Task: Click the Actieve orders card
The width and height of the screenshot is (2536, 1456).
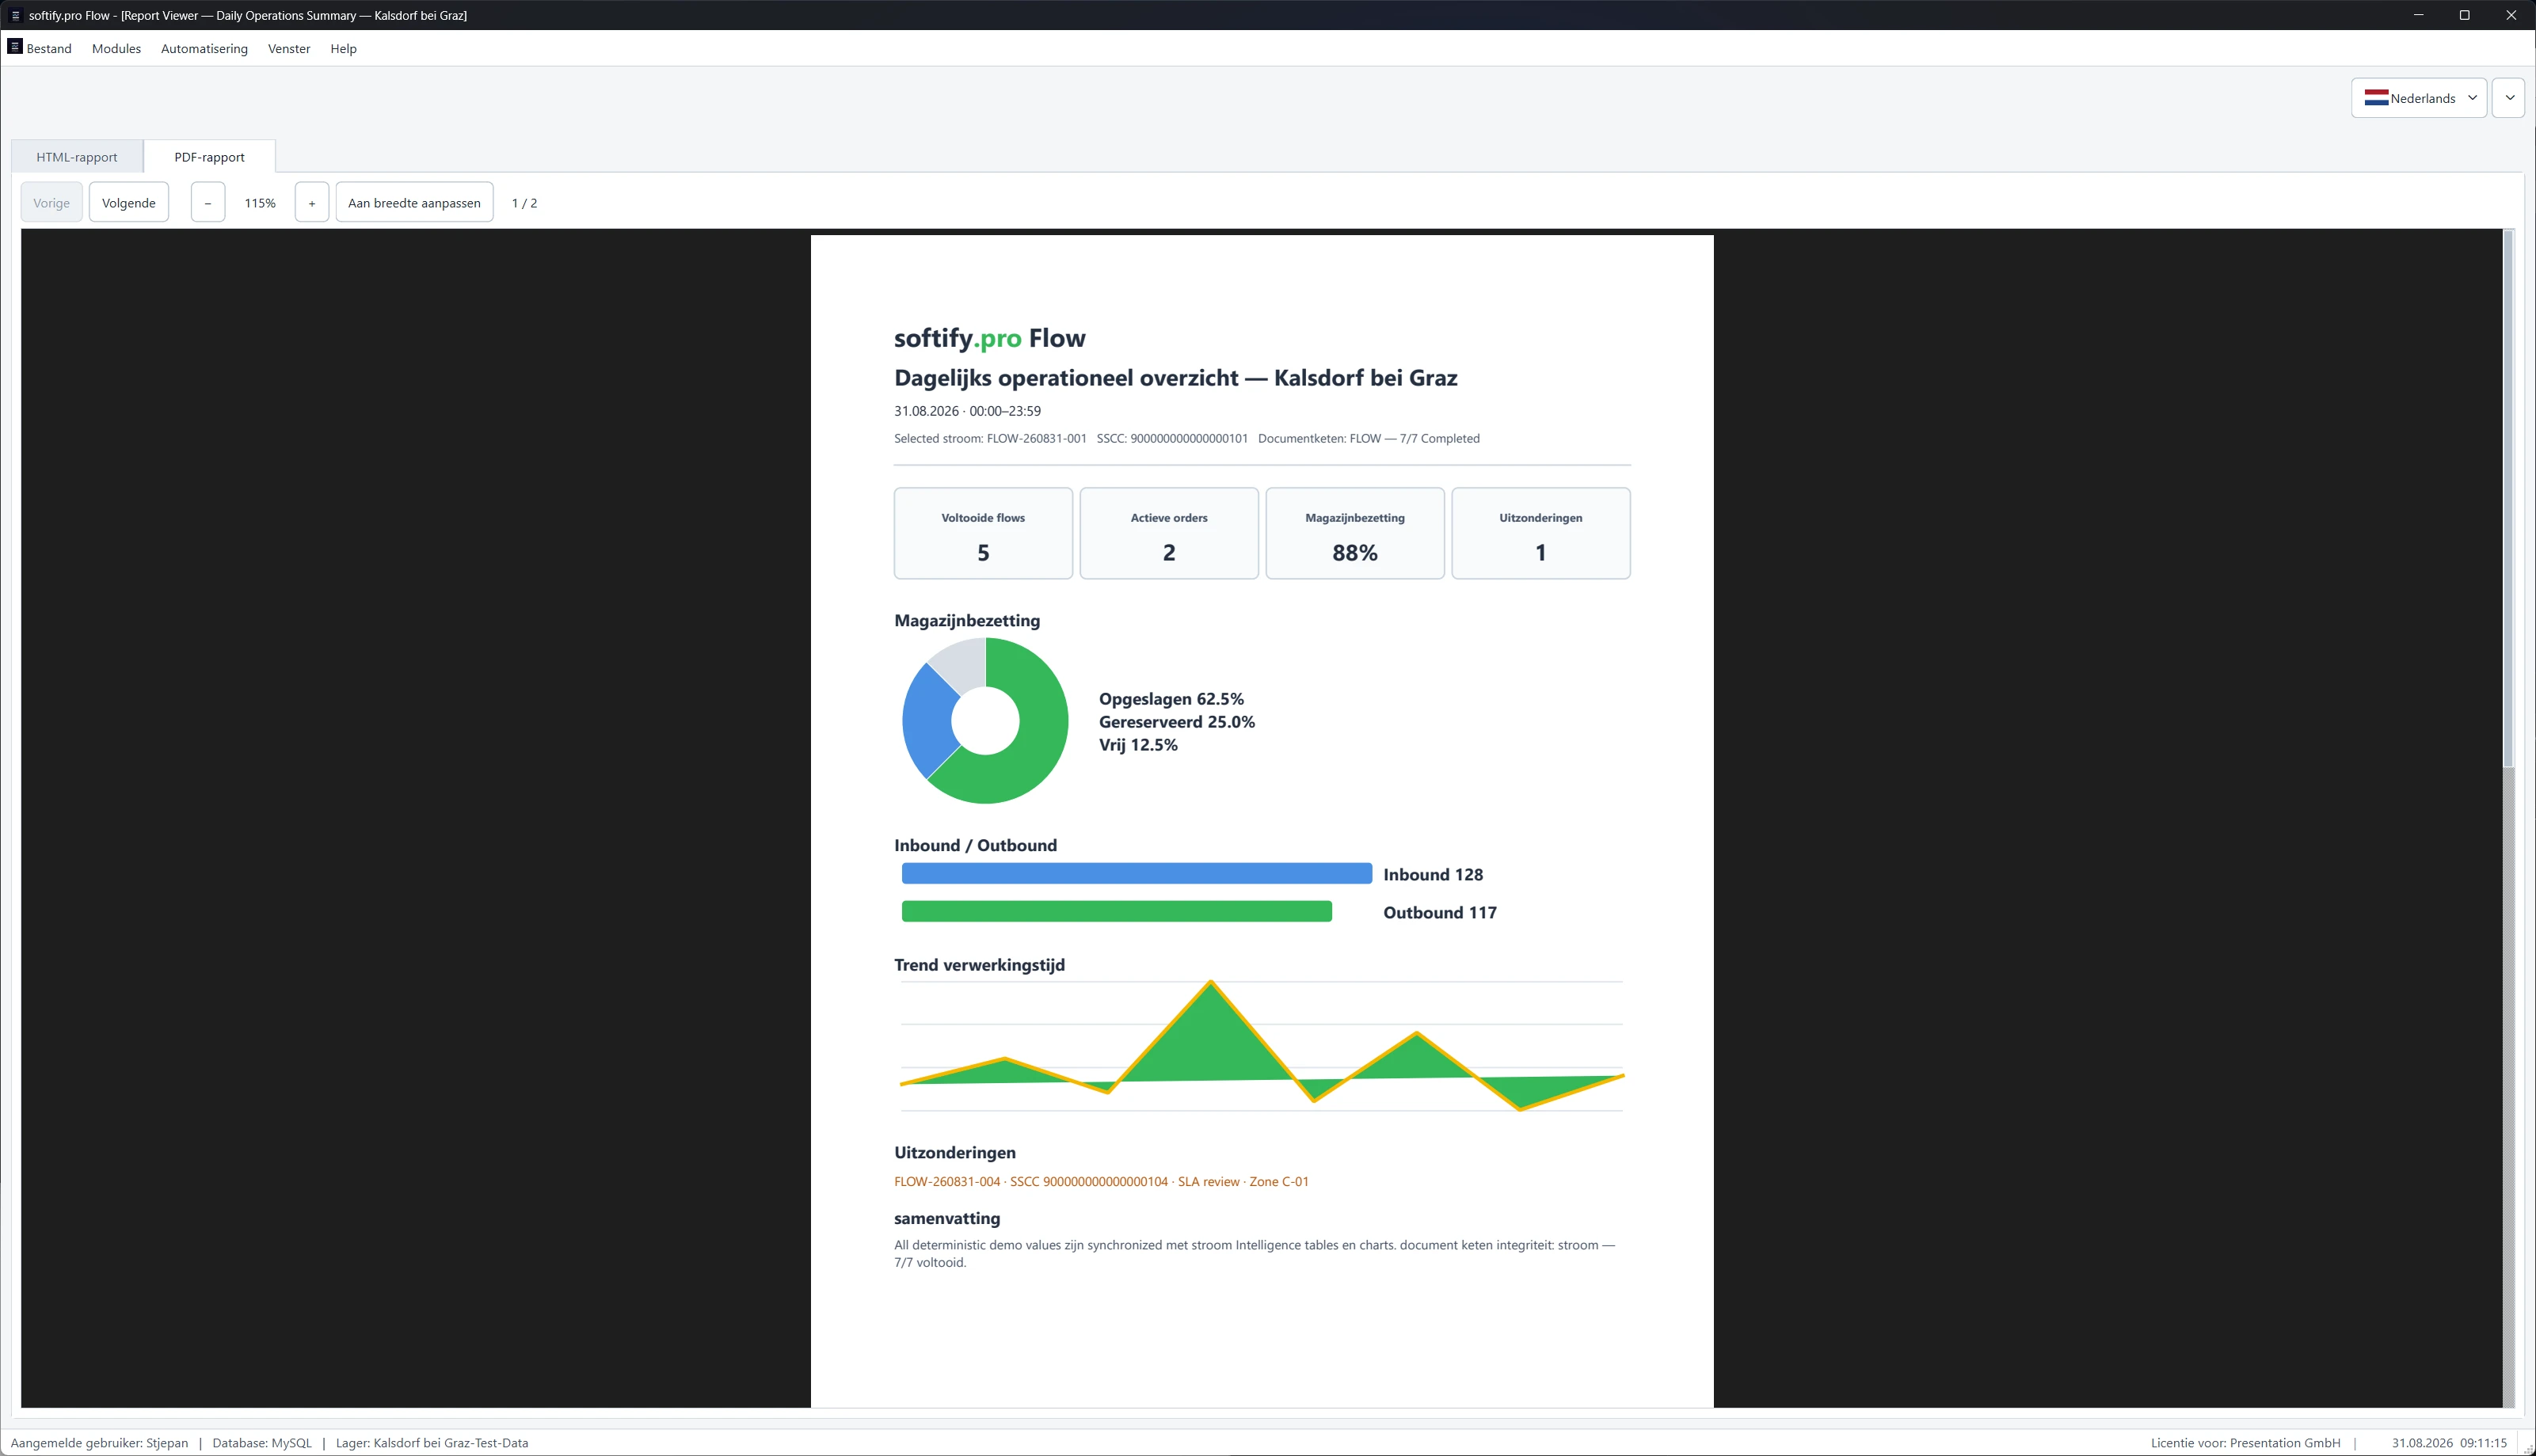Action: click(x=1169, y=533)
